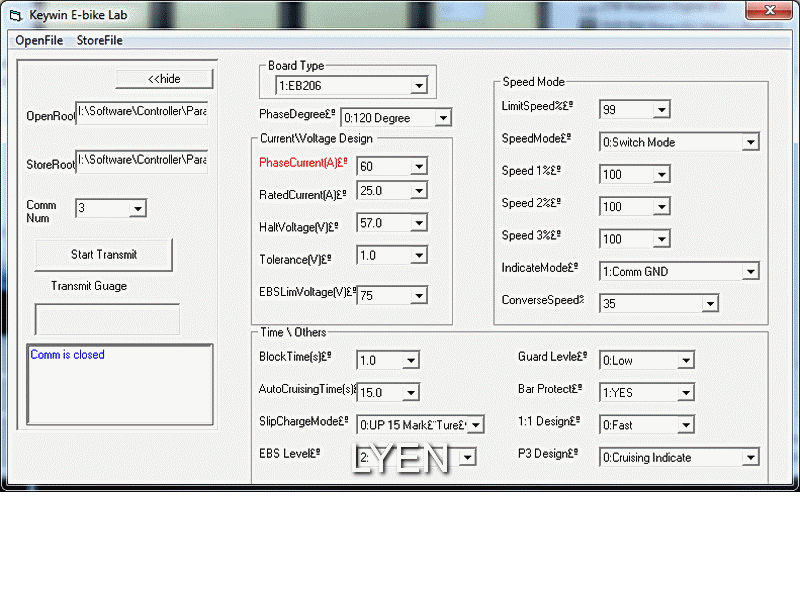
Task: Click the Transmit Guage label
Action: point(89,286)
